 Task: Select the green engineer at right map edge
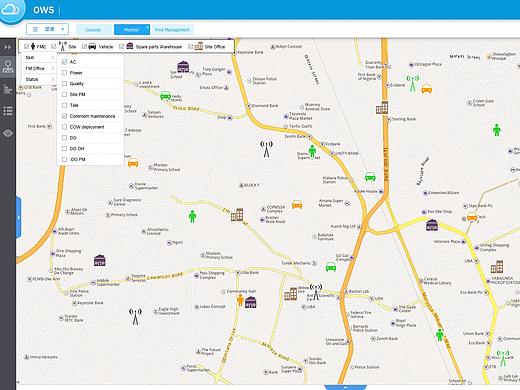tap(497, 130)
